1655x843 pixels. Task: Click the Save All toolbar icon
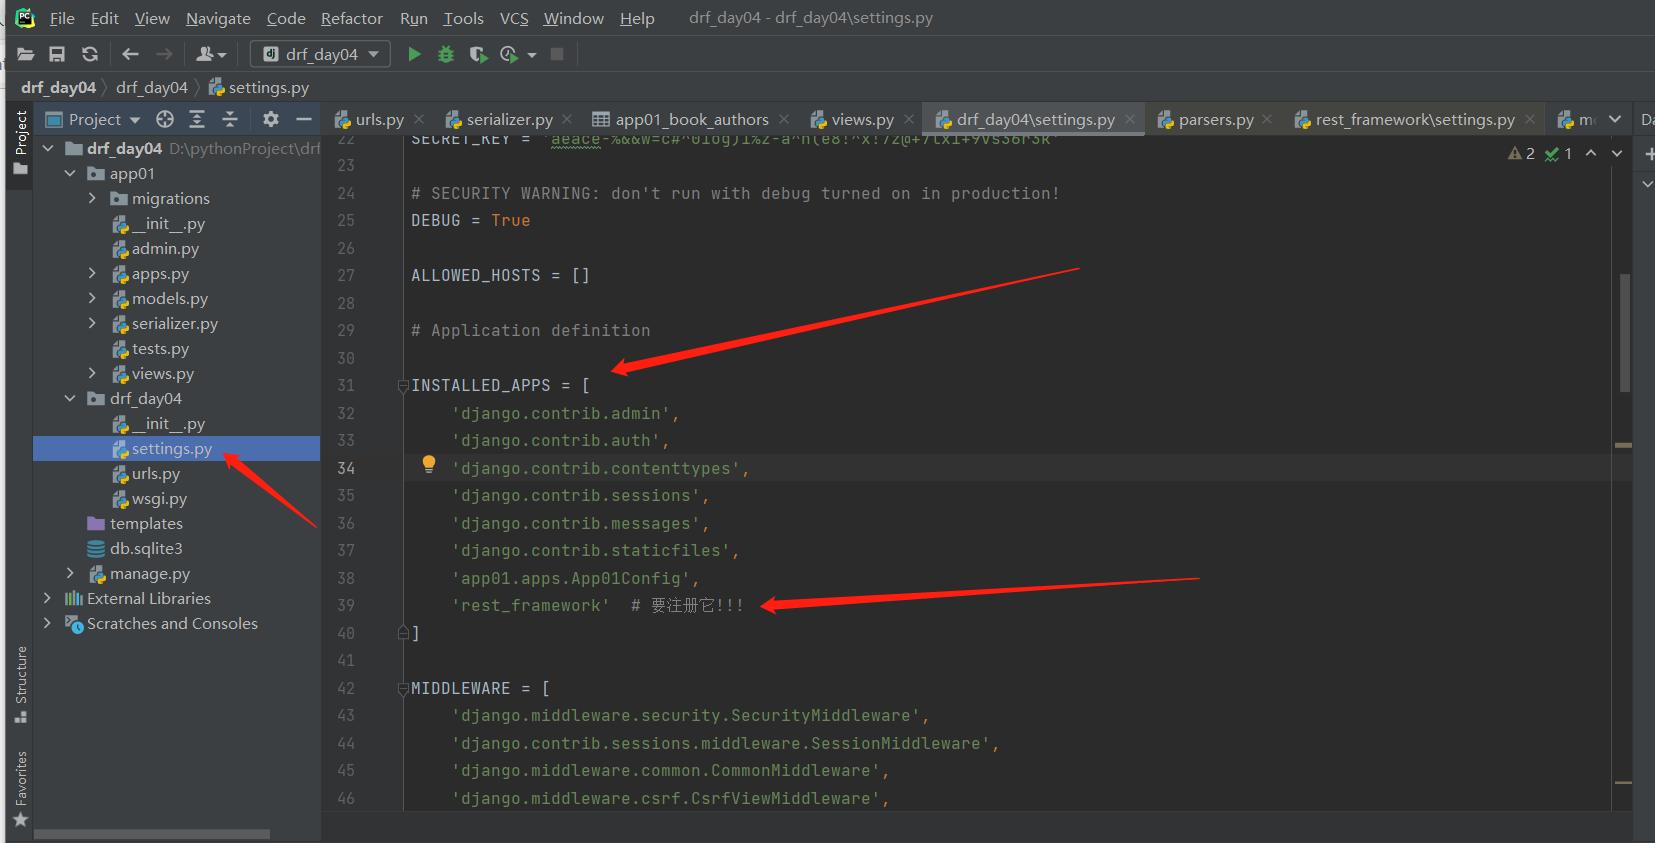tap(57, 54)
